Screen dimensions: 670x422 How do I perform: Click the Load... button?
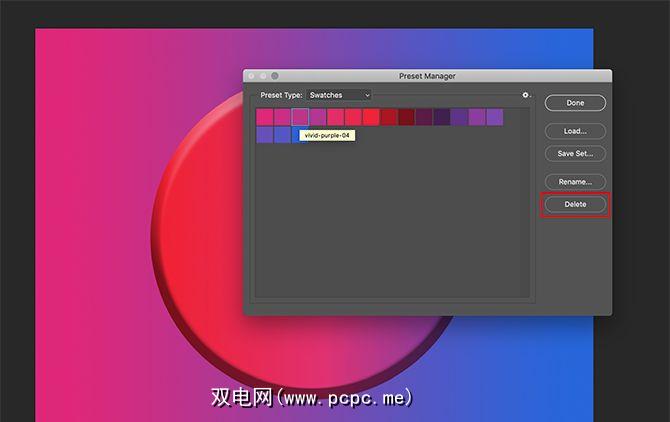(575, 131)
